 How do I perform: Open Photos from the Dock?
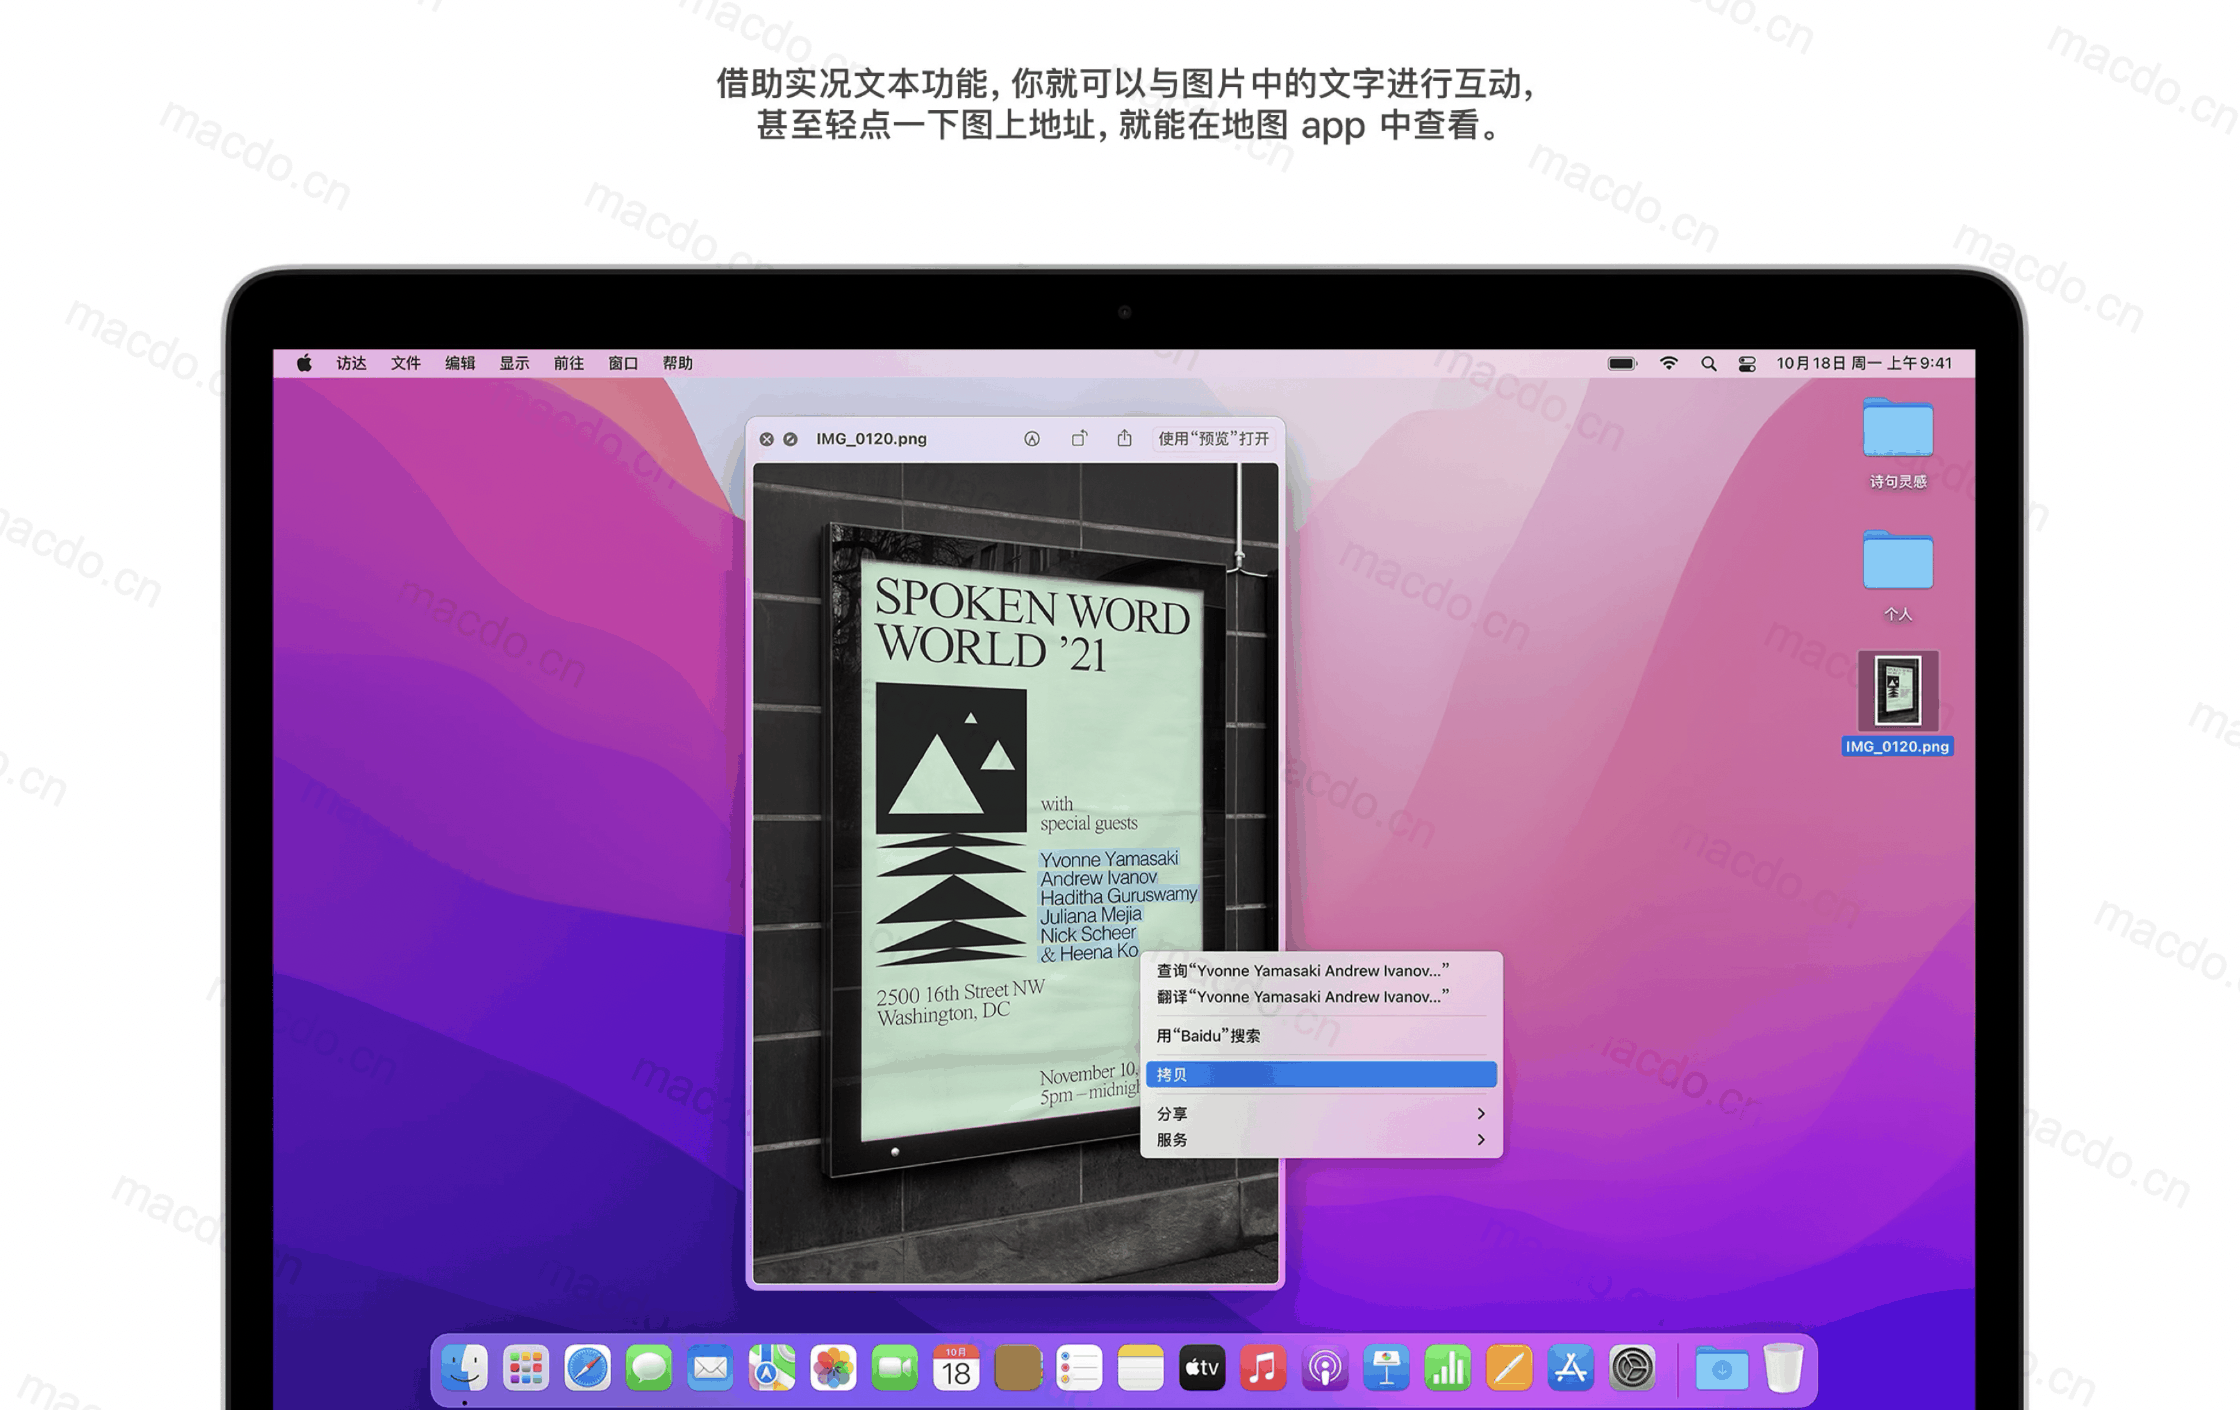pos(833,1368)
